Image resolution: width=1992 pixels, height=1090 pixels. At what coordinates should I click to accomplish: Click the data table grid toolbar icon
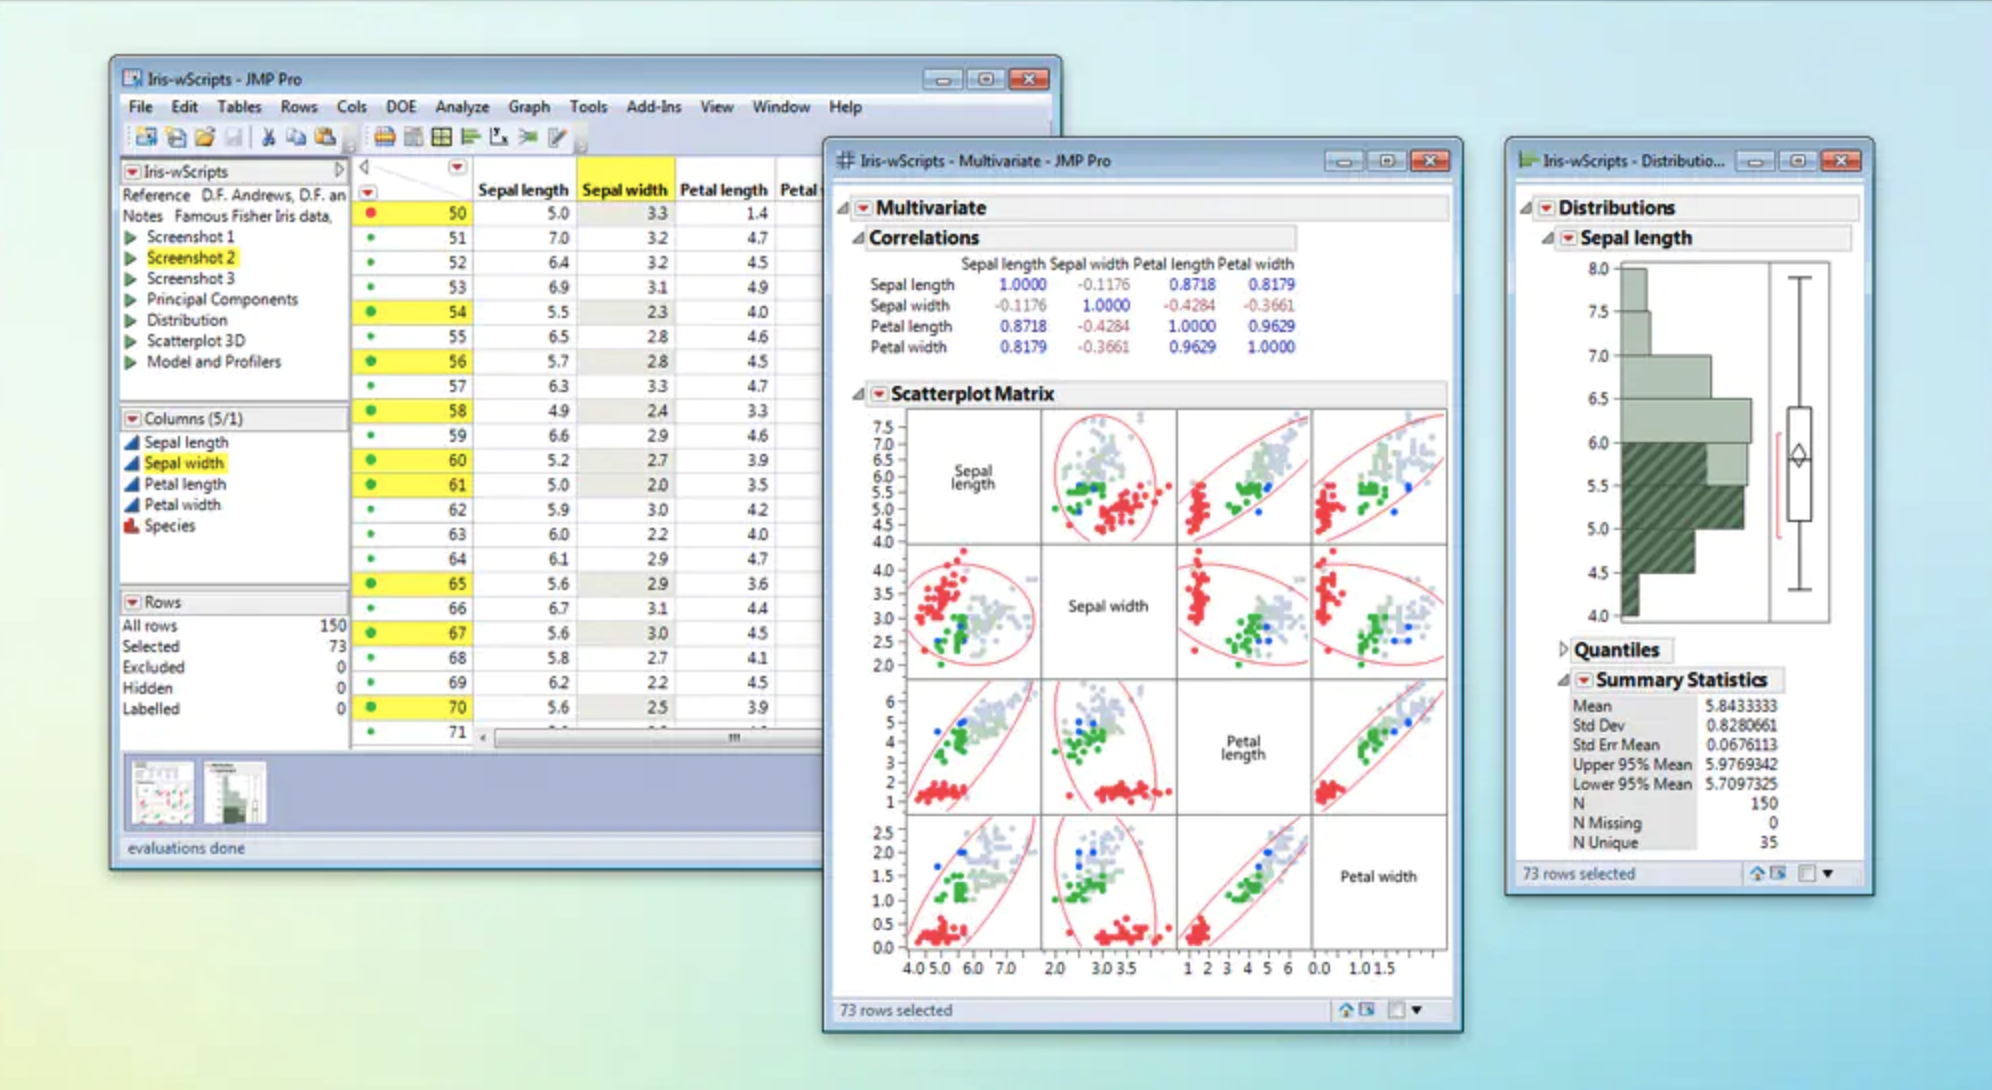pyautogui.click(x=441, y=137)
